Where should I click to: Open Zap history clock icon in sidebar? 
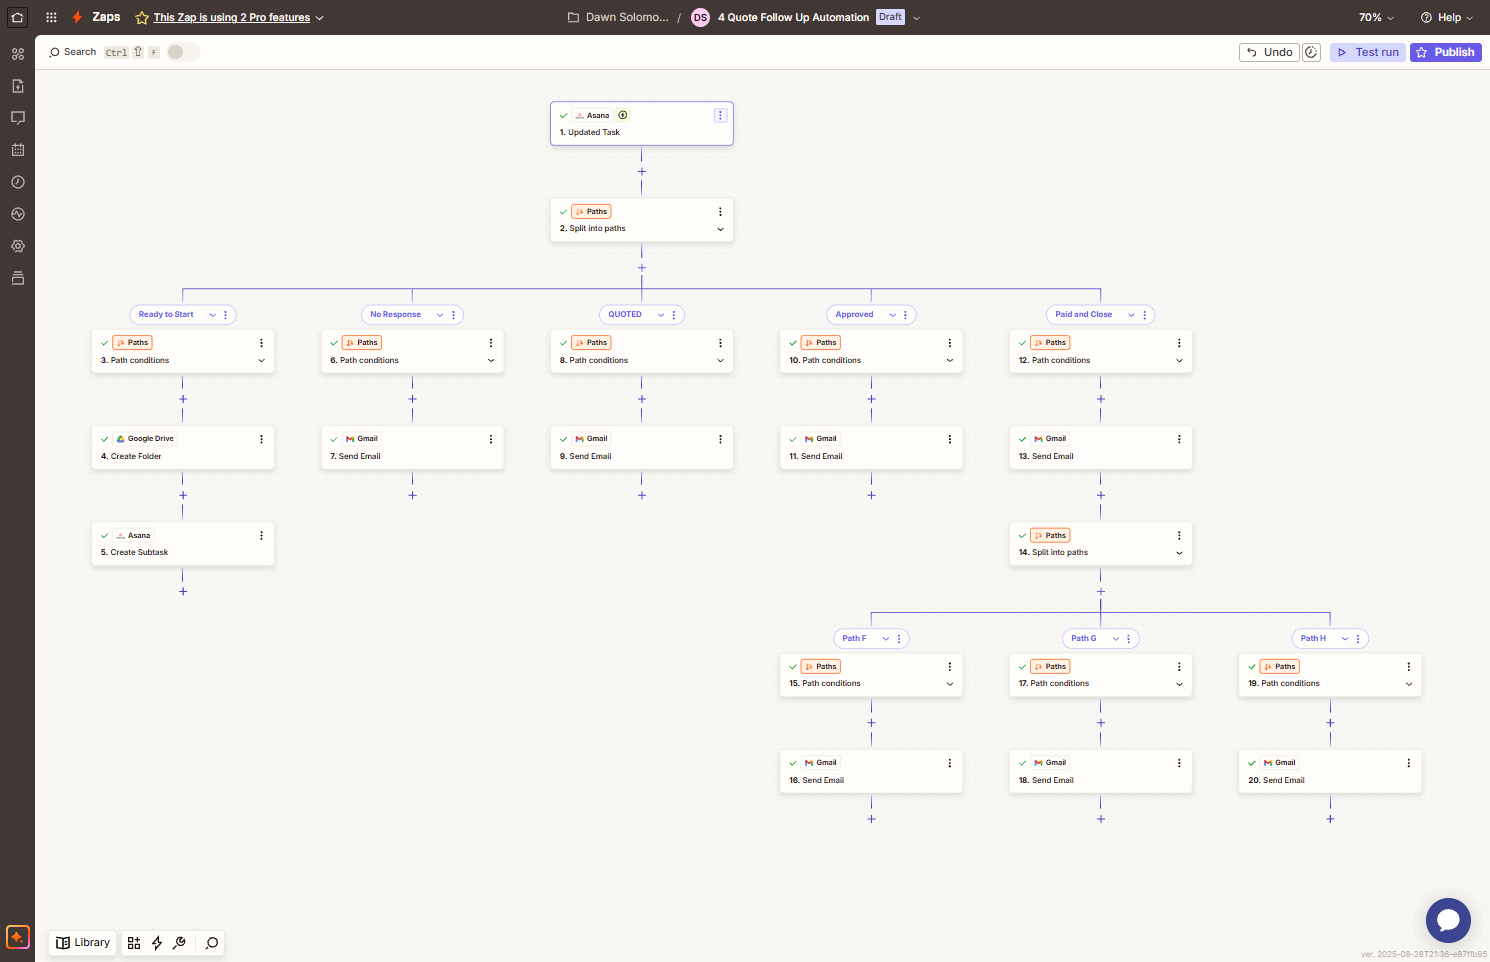click(17, 182)
